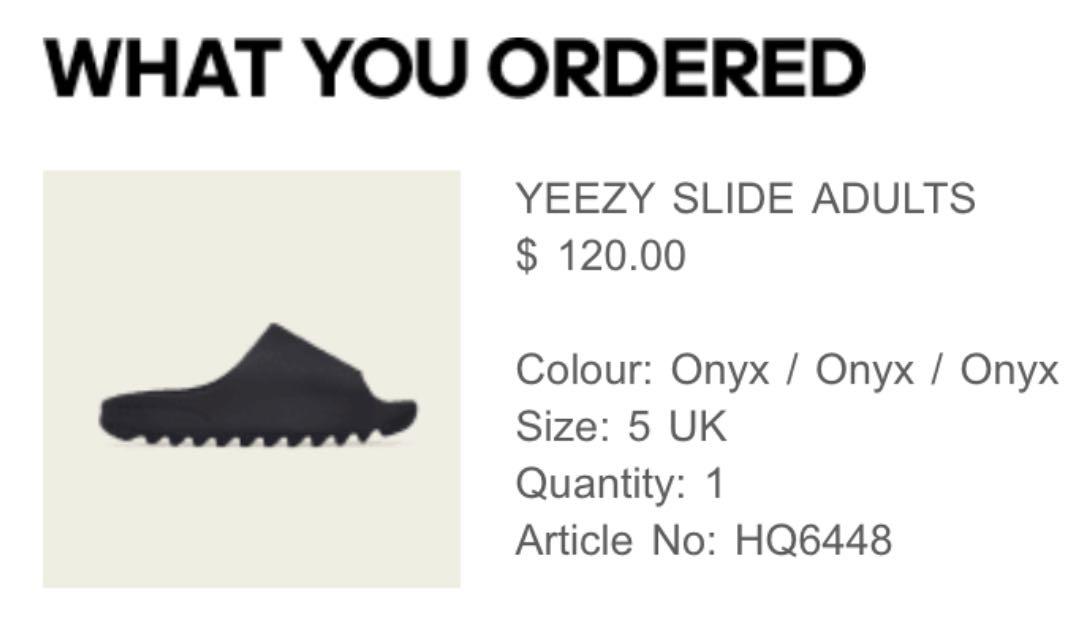Click the word ADULTS in product name
The image size is (1065, 642).
(x=894, y=198)
